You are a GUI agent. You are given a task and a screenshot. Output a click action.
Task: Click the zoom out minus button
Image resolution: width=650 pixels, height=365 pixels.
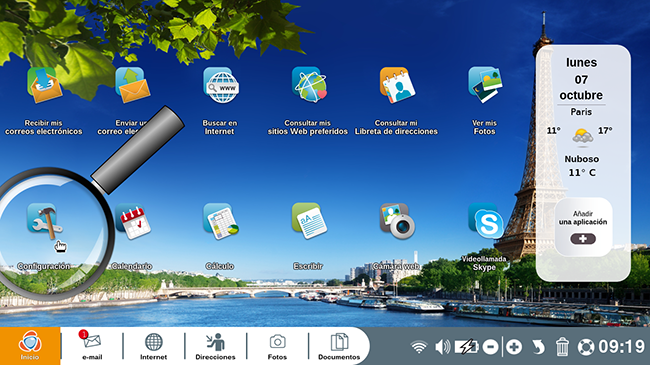pos(490,347)
